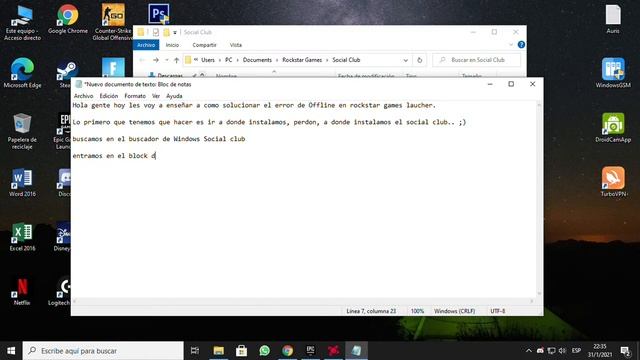Click Explorer refresh button
Image resolution: width=640 pixels, height=360 pixels.
click(419, 60)
